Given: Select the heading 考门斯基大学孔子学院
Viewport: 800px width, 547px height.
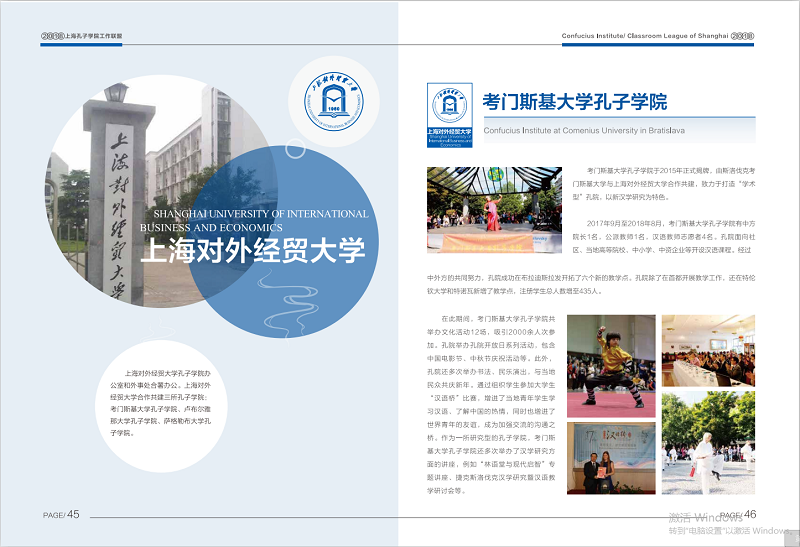Looking at the screenshot, I should (575, 102).
